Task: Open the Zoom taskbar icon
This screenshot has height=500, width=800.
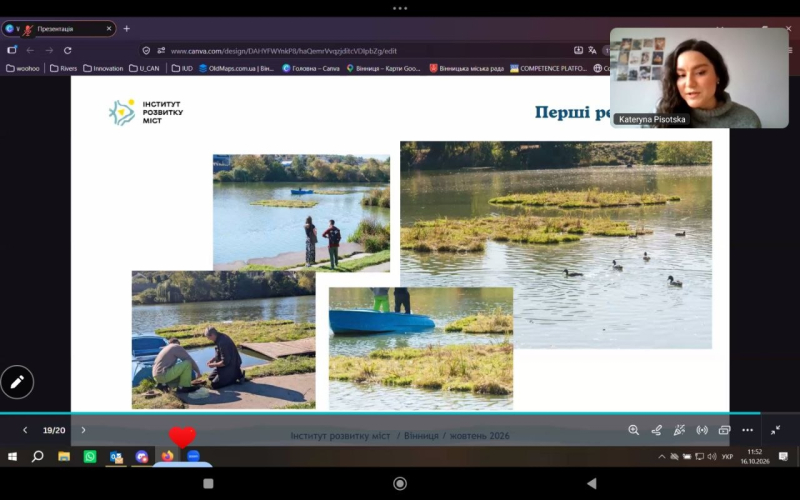Action: click(193, 456)
